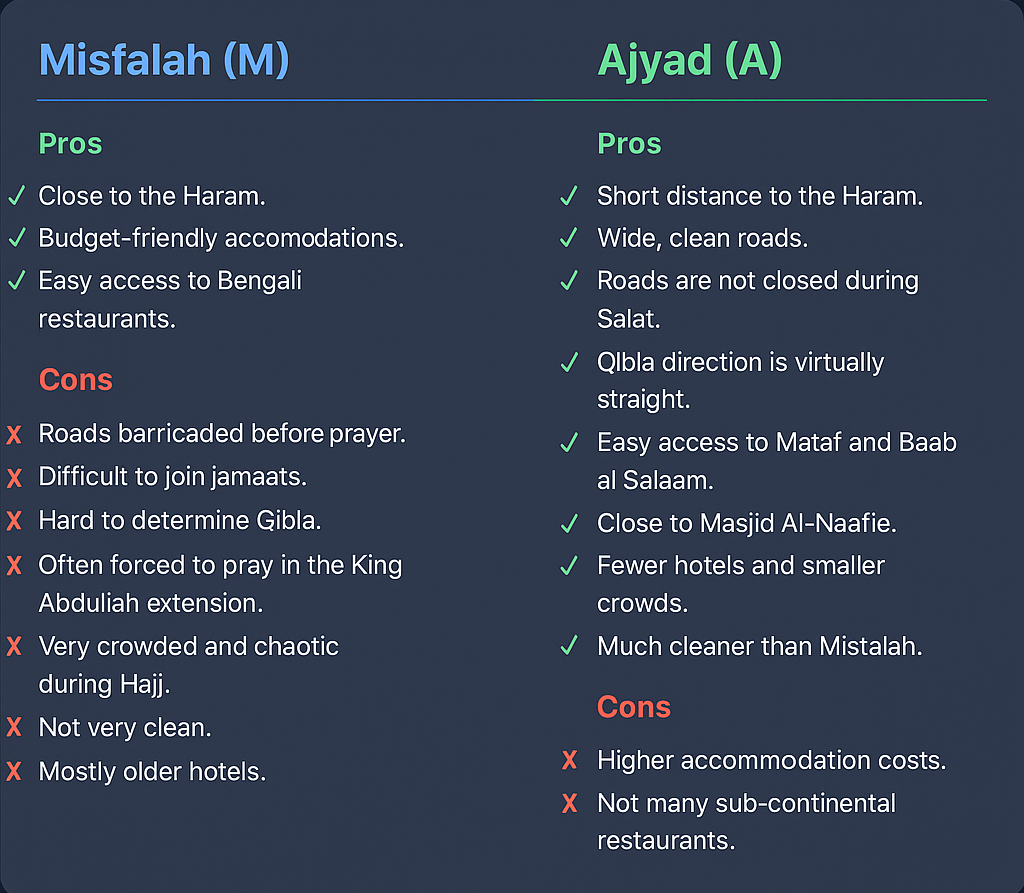Click the red X beside "Roads barricaded before prayer."

[x=15, y=435]
